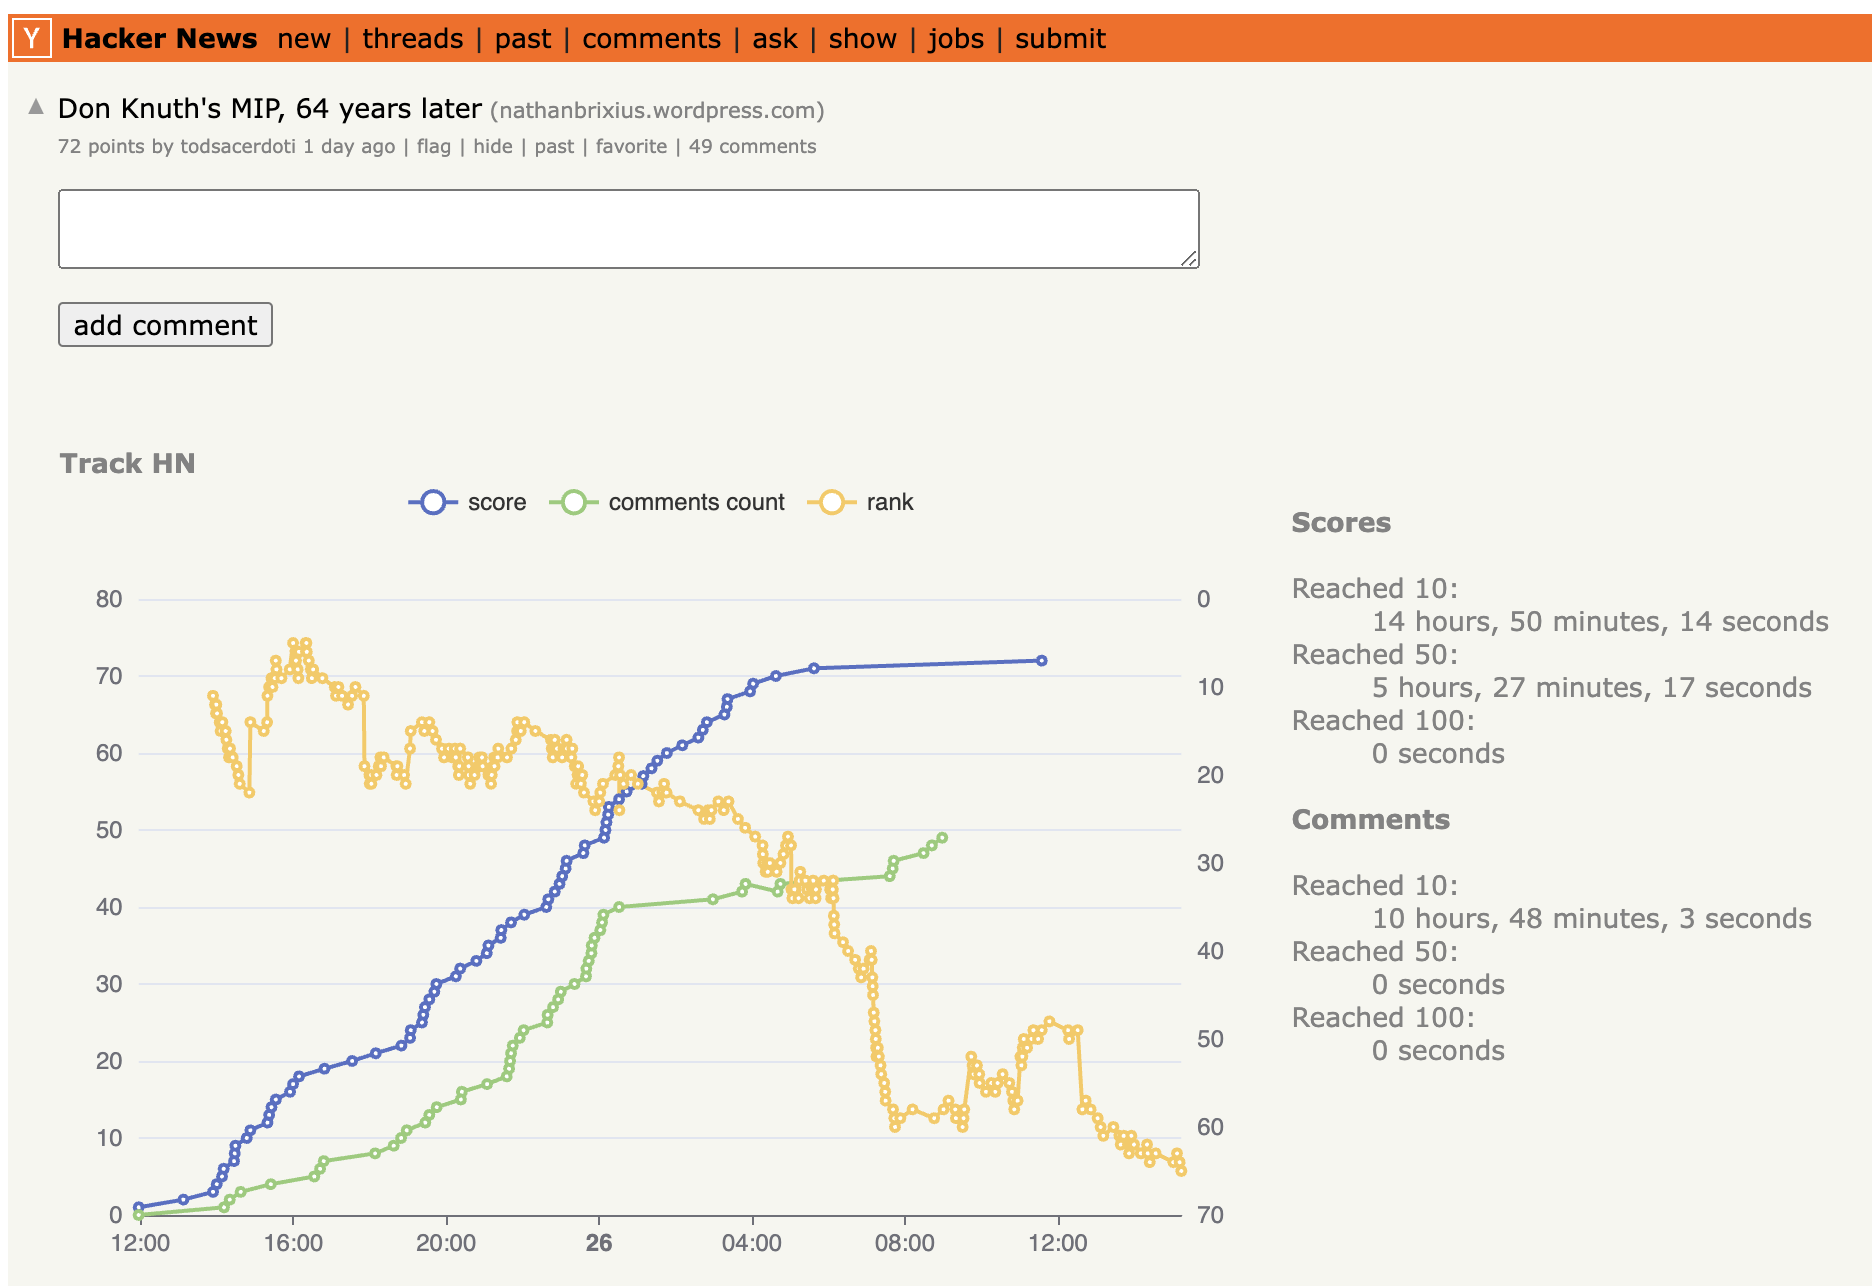The width and height of the screenshot is (1872, 1286).
Task: Toggle the score series in the chart legend
Action: [x=470, y=502]
